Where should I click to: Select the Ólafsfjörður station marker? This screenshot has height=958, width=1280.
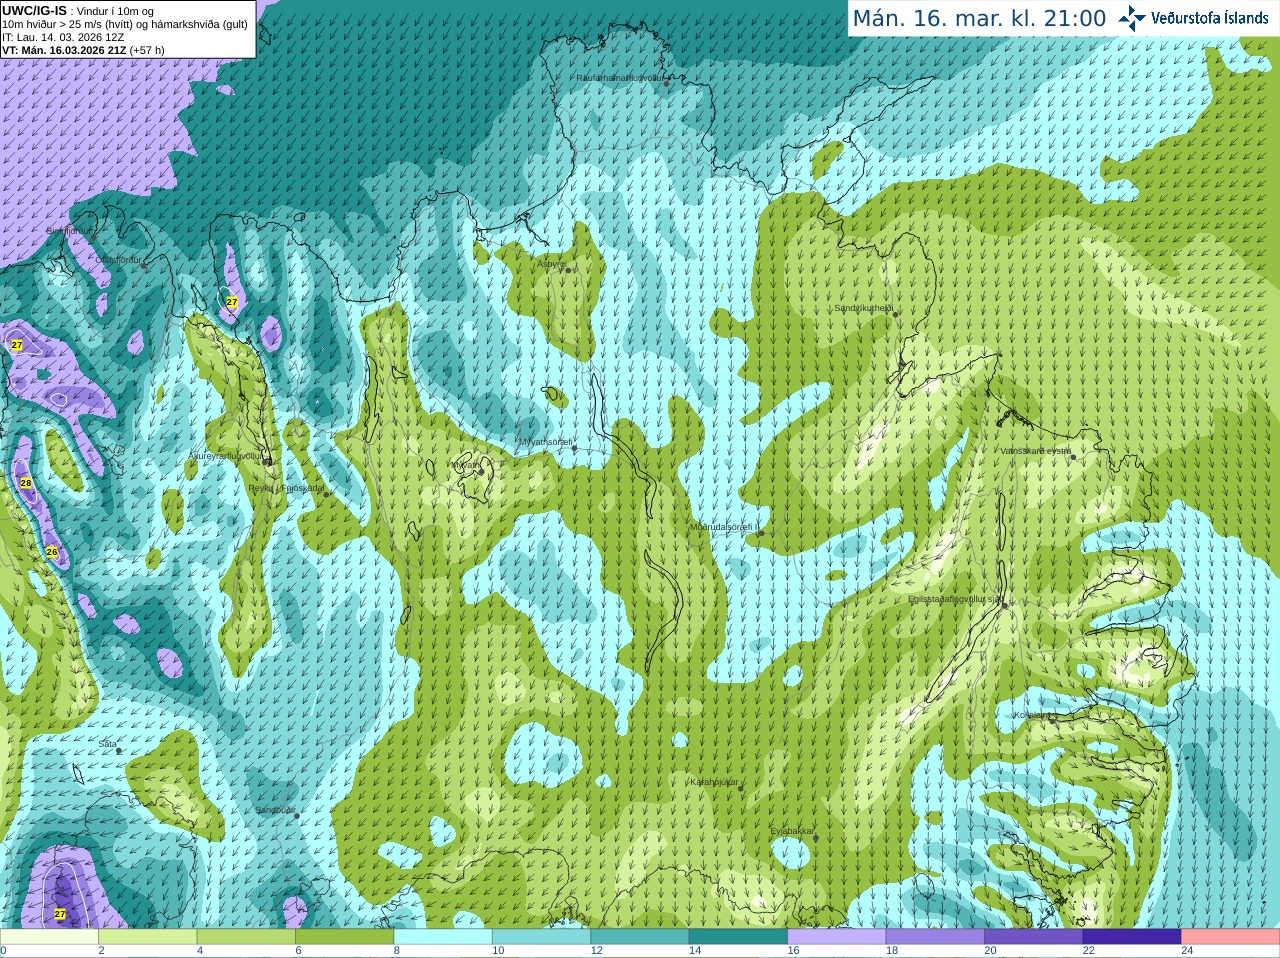tap(144, 266)
